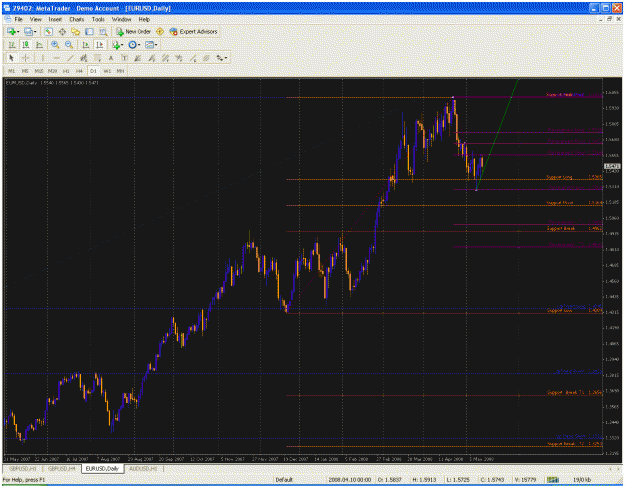The image size is (625, 486).
Task: Select the Horizontal Line drawing tool
Action: [x=56, y=58]
